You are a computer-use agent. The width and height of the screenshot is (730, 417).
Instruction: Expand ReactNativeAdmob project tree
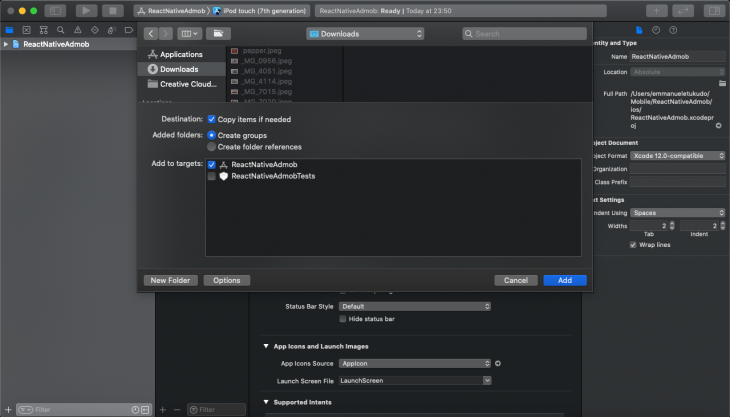[6, 44]
